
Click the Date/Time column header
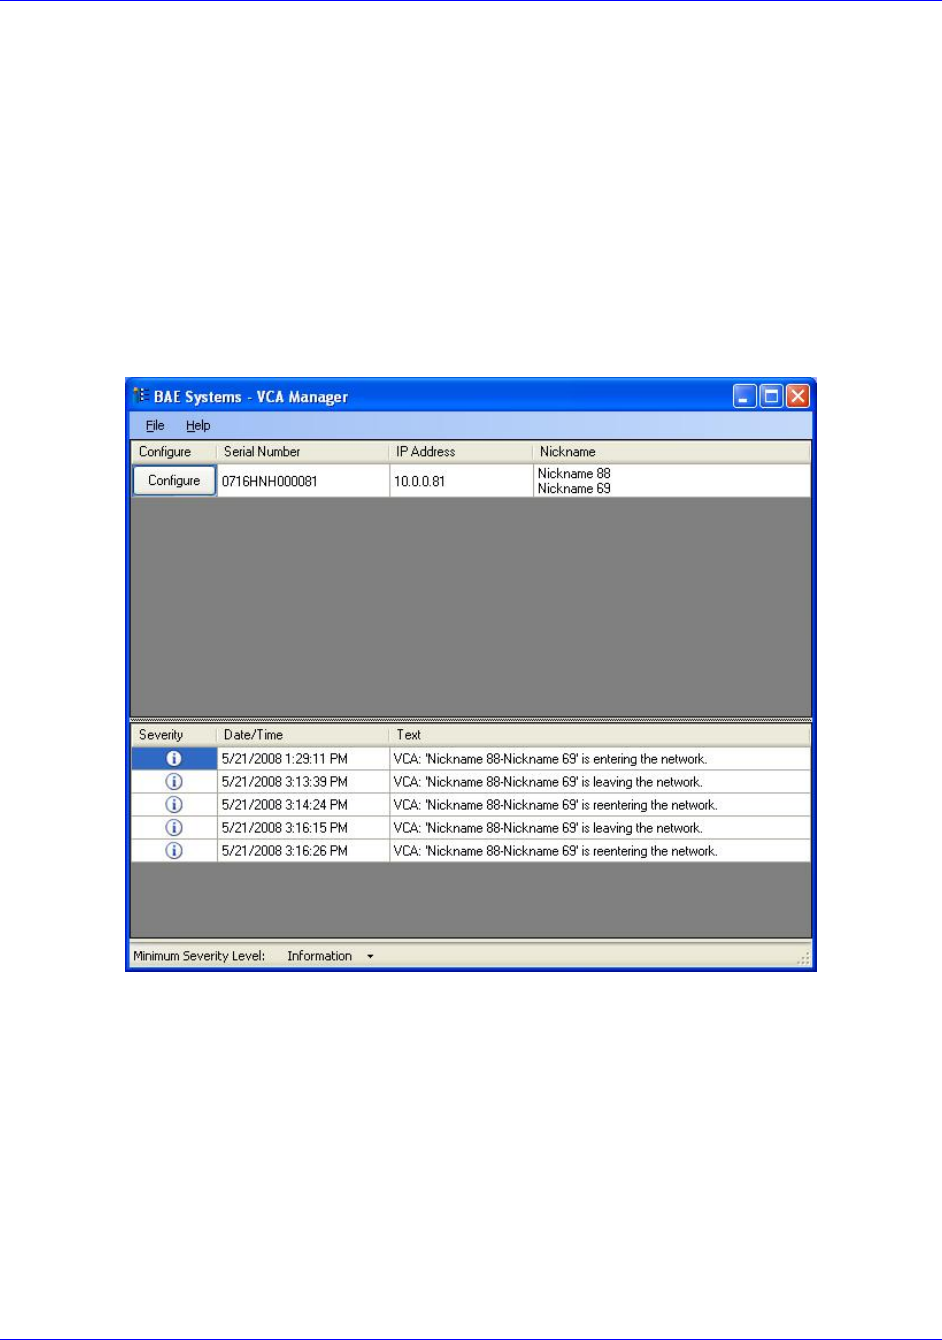302,735
